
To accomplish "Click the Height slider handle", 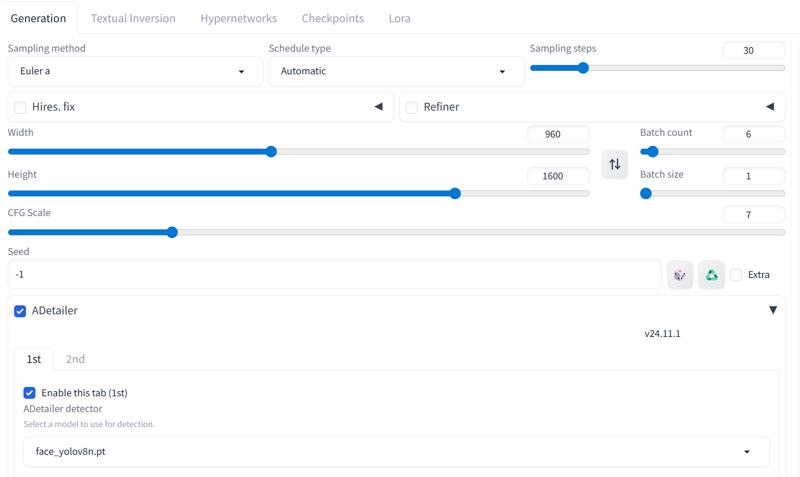I will coord(455,193).
